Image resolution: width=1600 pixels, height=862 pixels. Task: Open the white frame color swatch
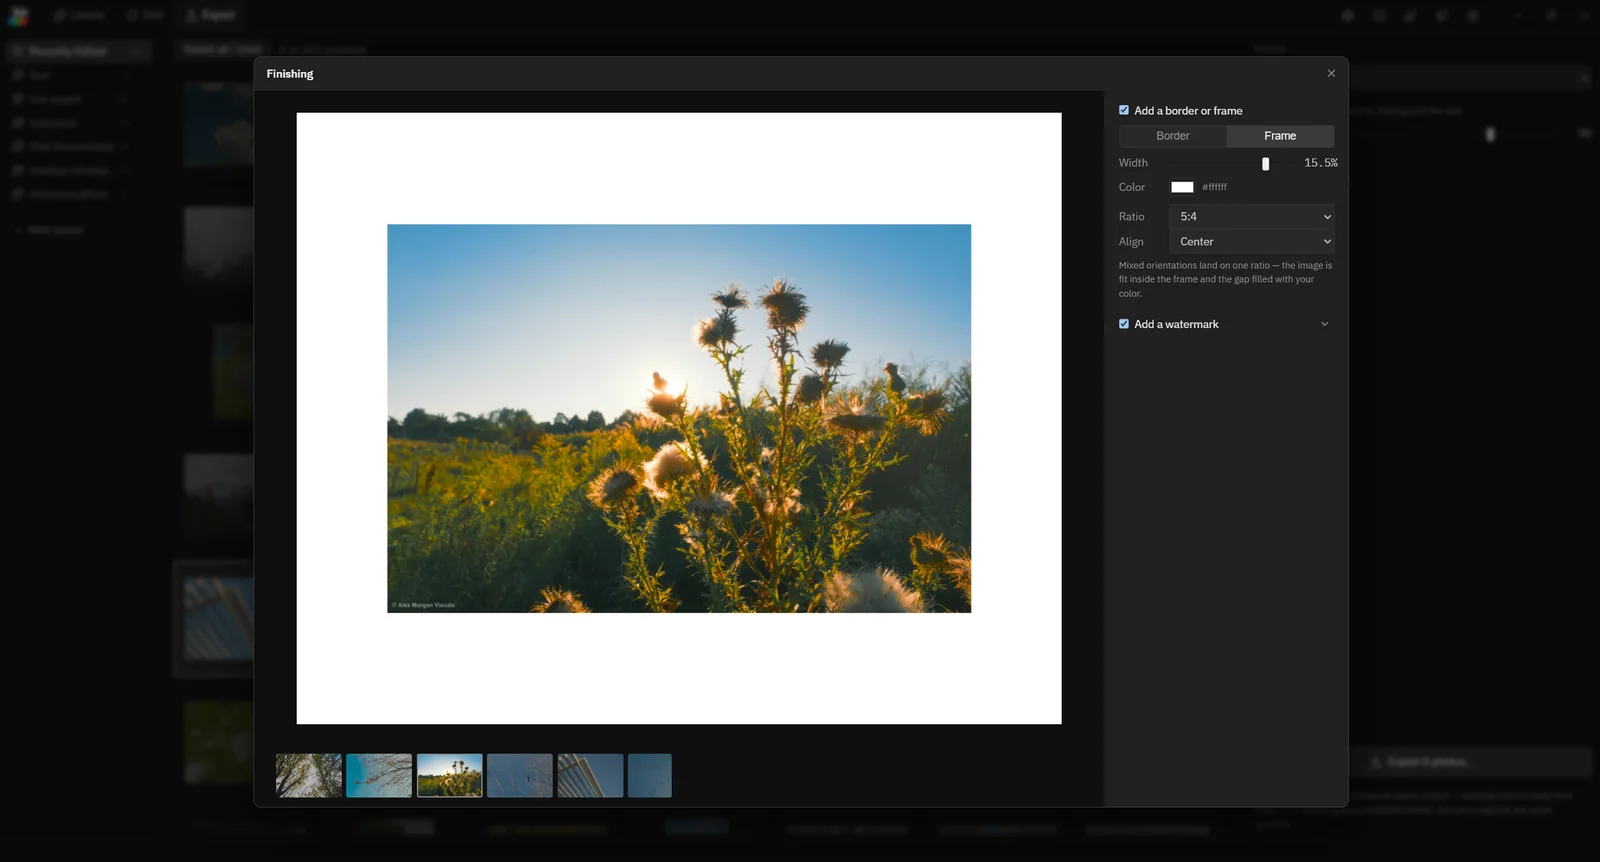pos(1182,187)
